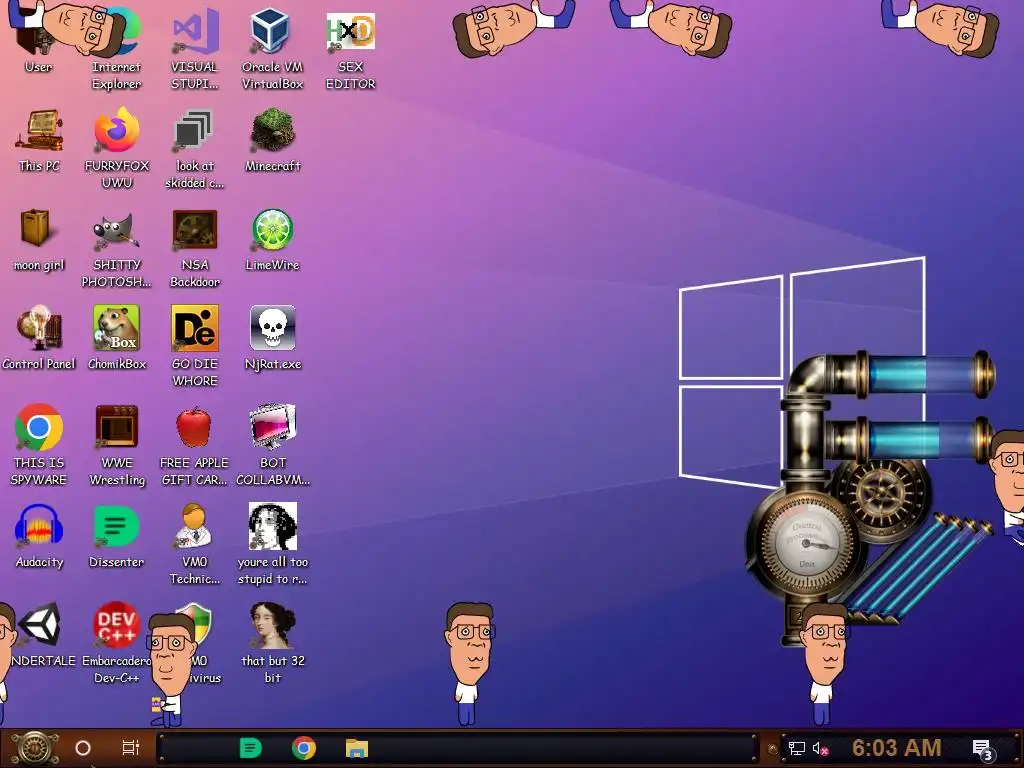Open the 'youre all too stupid to r...' icon

coord(273,545)
